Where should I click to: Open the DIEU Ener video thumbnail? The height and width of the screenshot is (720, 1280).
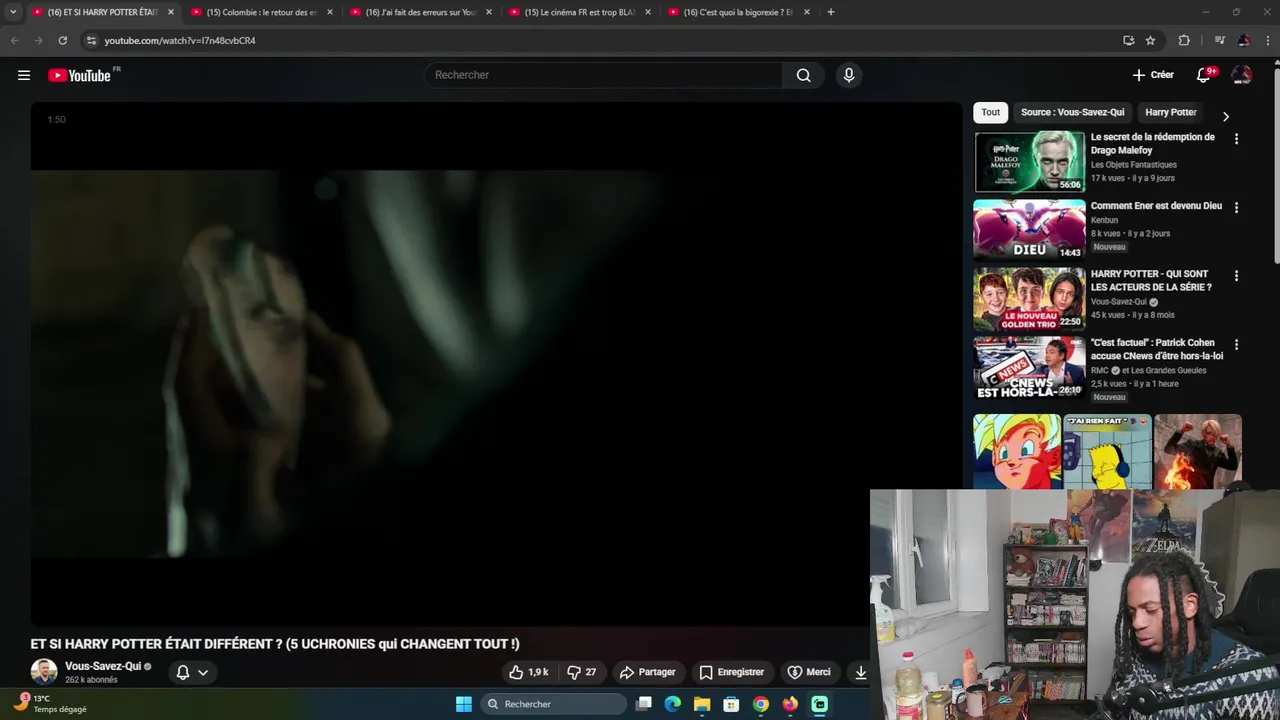click(x=1029, y=230)
